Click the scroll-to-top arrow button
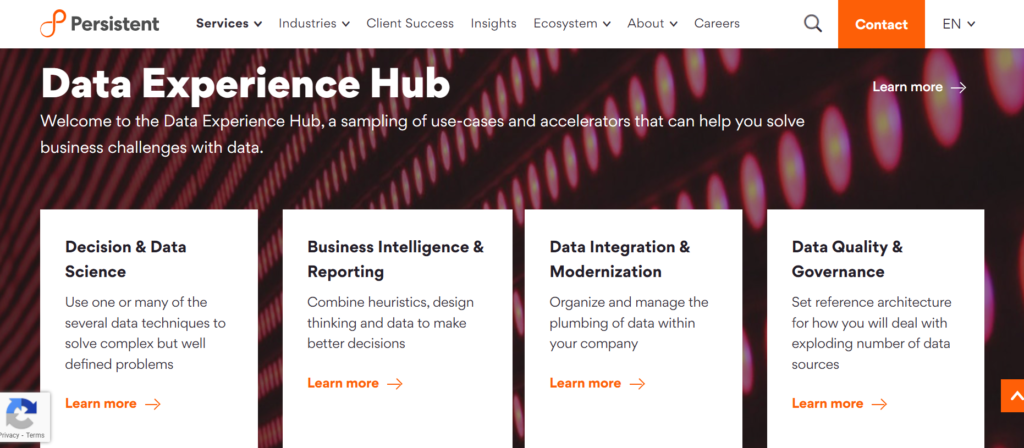1024x448 pixels. [1012, 396]
